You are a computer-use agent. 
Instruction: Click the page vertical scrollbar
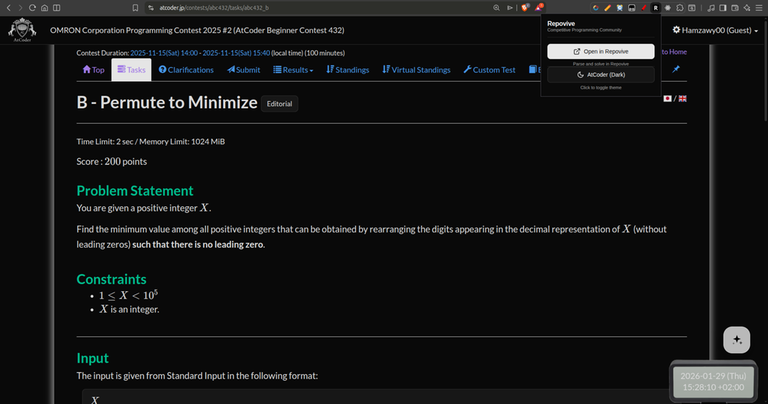click(x=764, y=69)
